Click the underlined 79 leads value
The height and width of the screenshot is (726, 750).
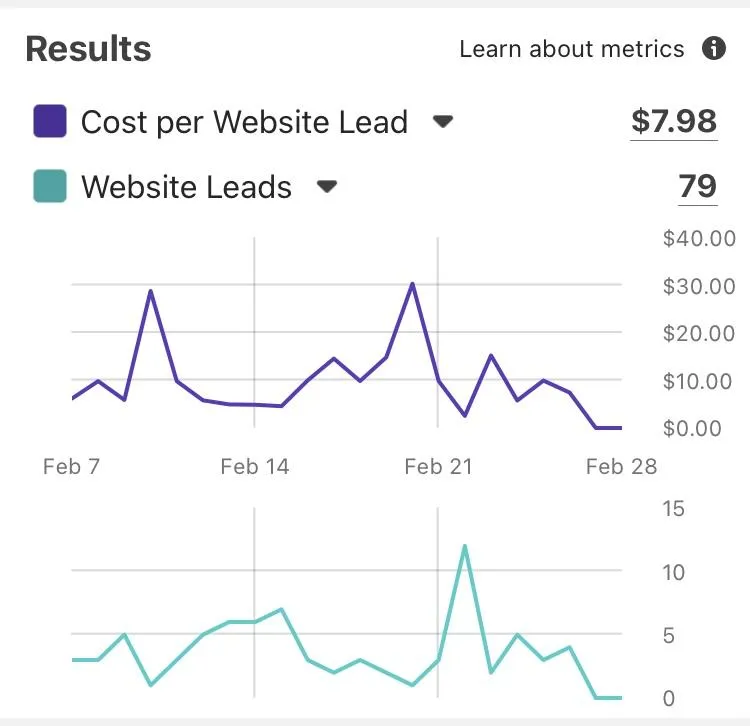click(698, 187)
